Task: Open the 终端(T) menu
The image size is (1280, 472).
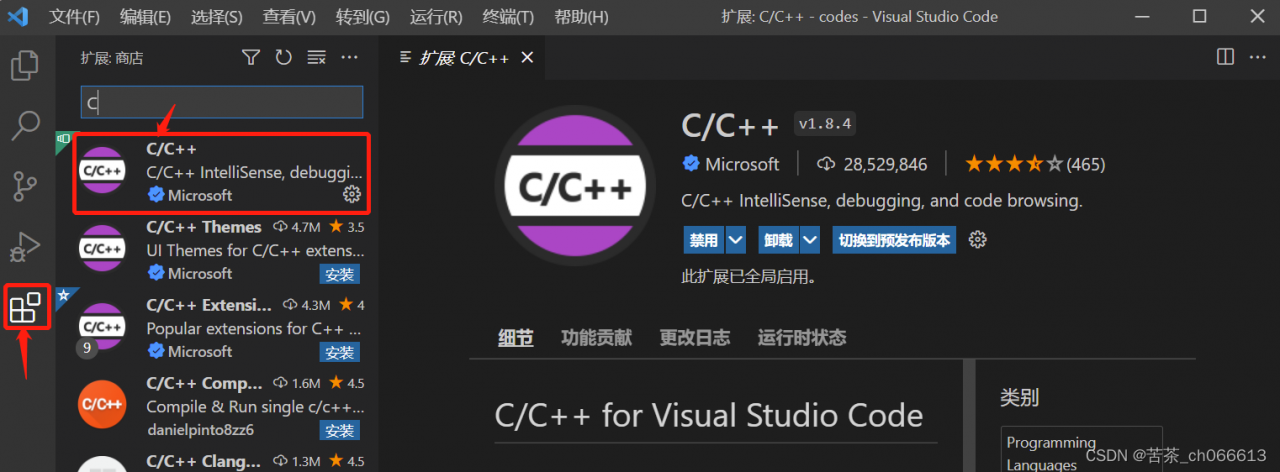Action: coord(508,17)
